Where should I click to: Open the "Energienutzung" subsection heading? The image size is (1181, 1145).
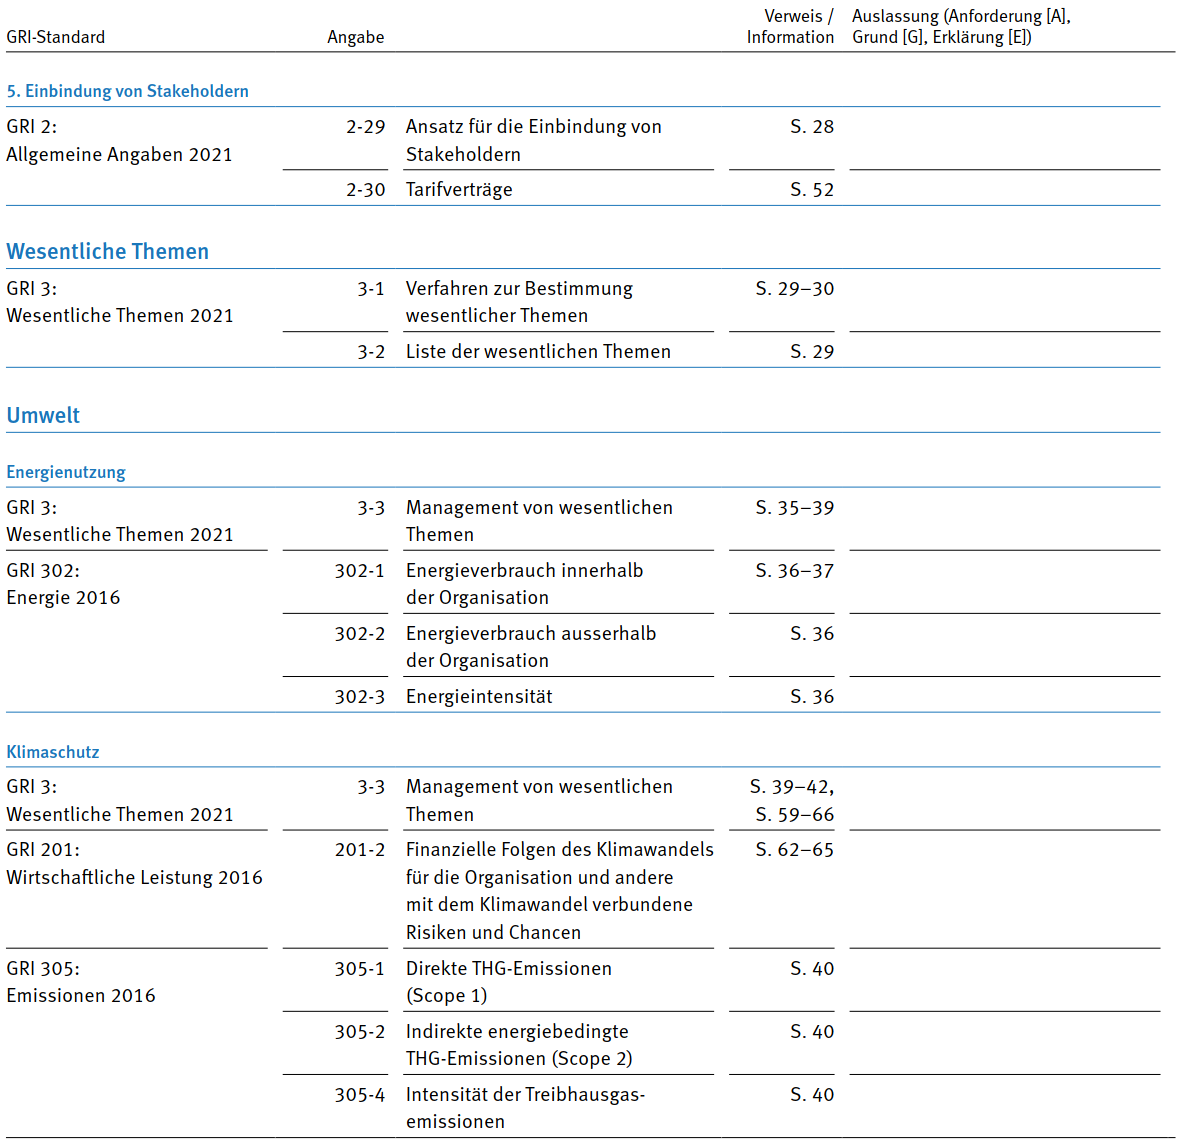66,472
